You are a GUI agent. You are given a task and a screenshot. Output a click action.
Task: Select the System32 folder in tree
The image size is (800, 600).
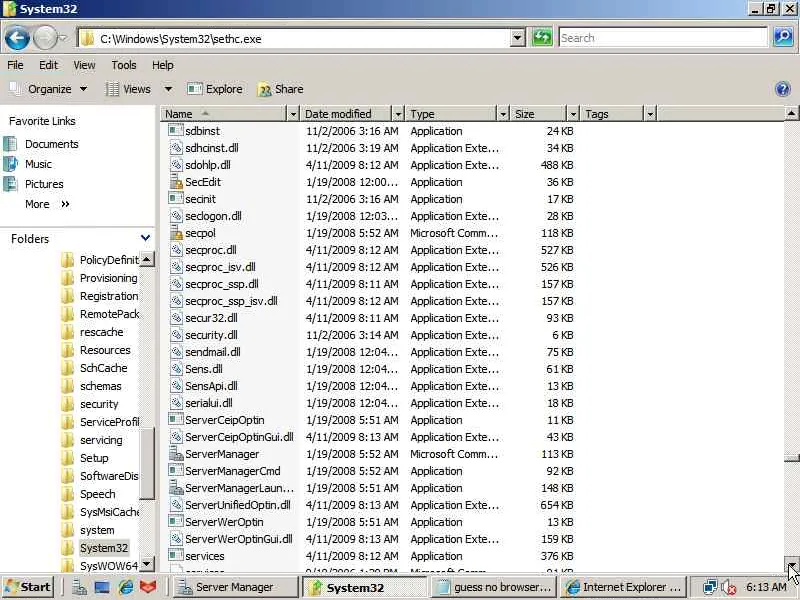[x=104, y=548]
